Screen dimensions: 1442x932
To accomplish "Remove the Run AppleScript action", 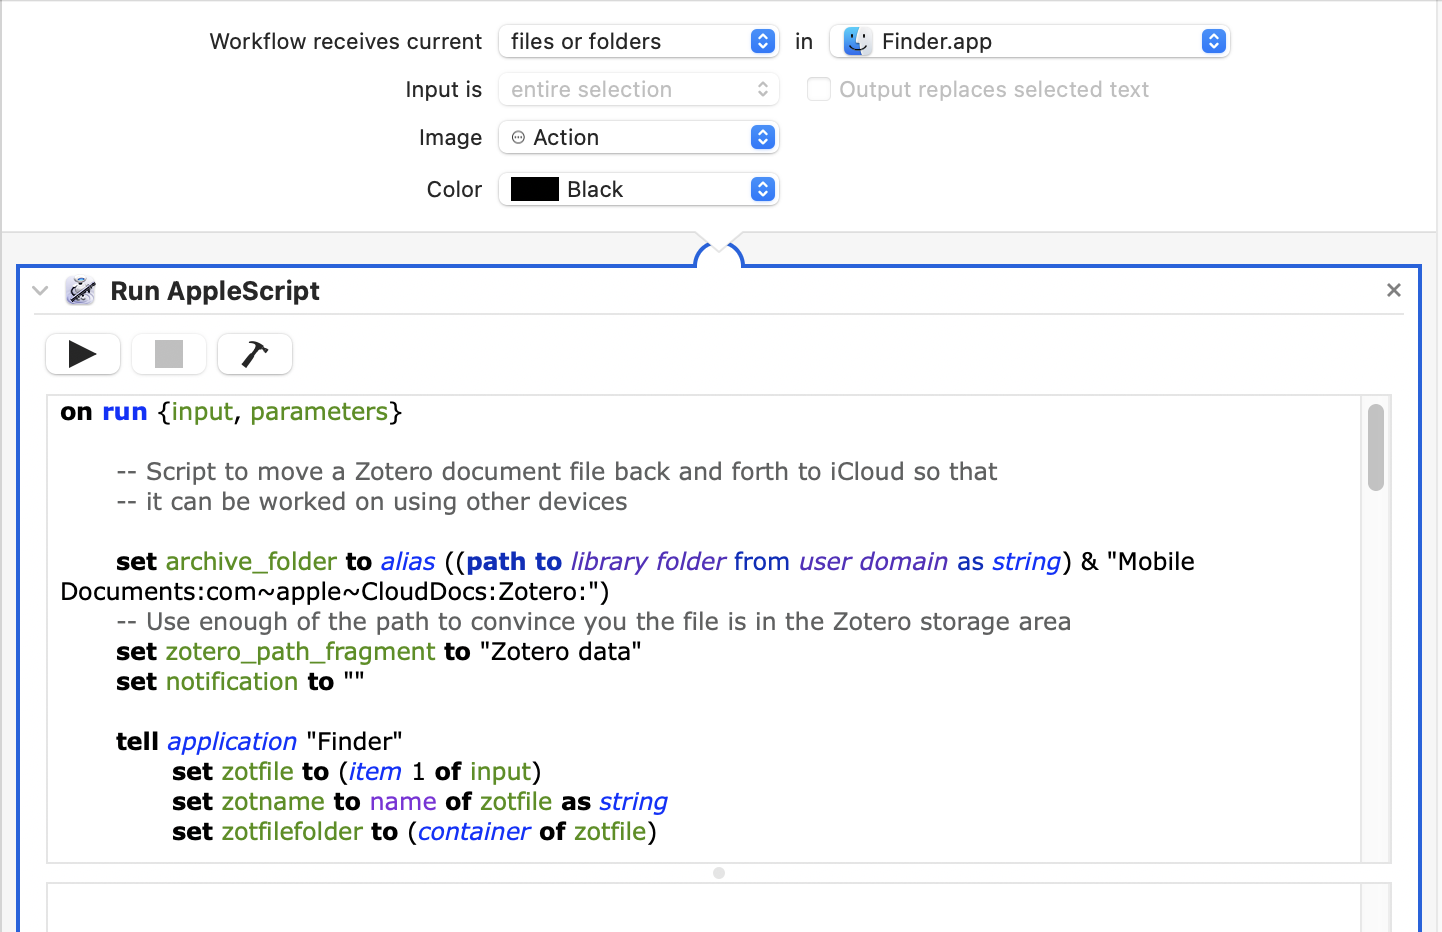I will pos(1393,290).
